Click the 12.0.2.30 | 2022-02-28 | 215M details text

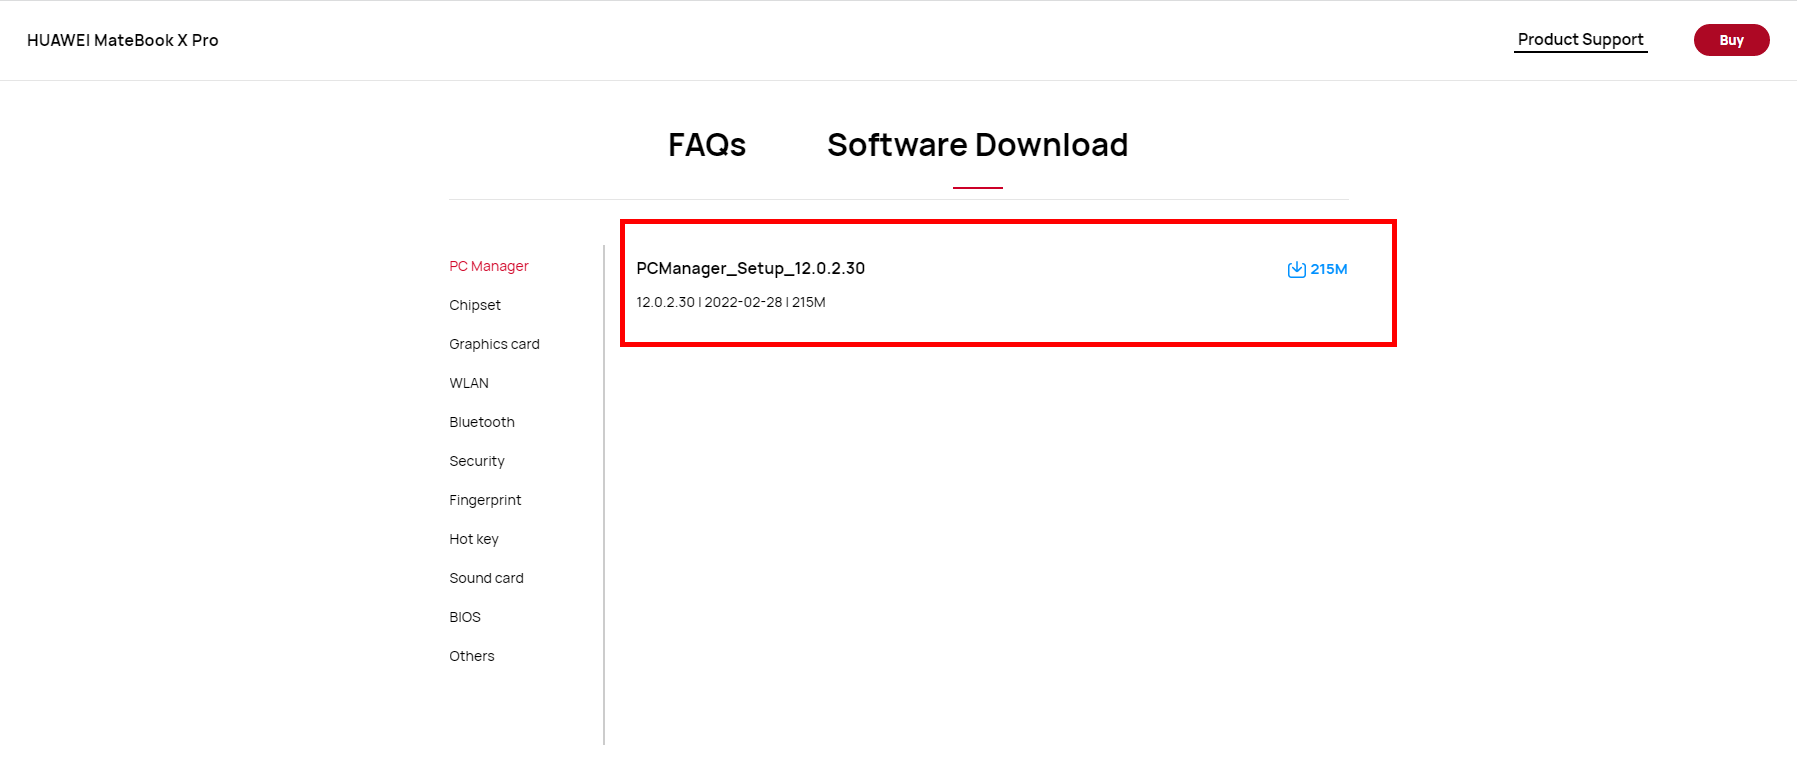coord(730,302)
